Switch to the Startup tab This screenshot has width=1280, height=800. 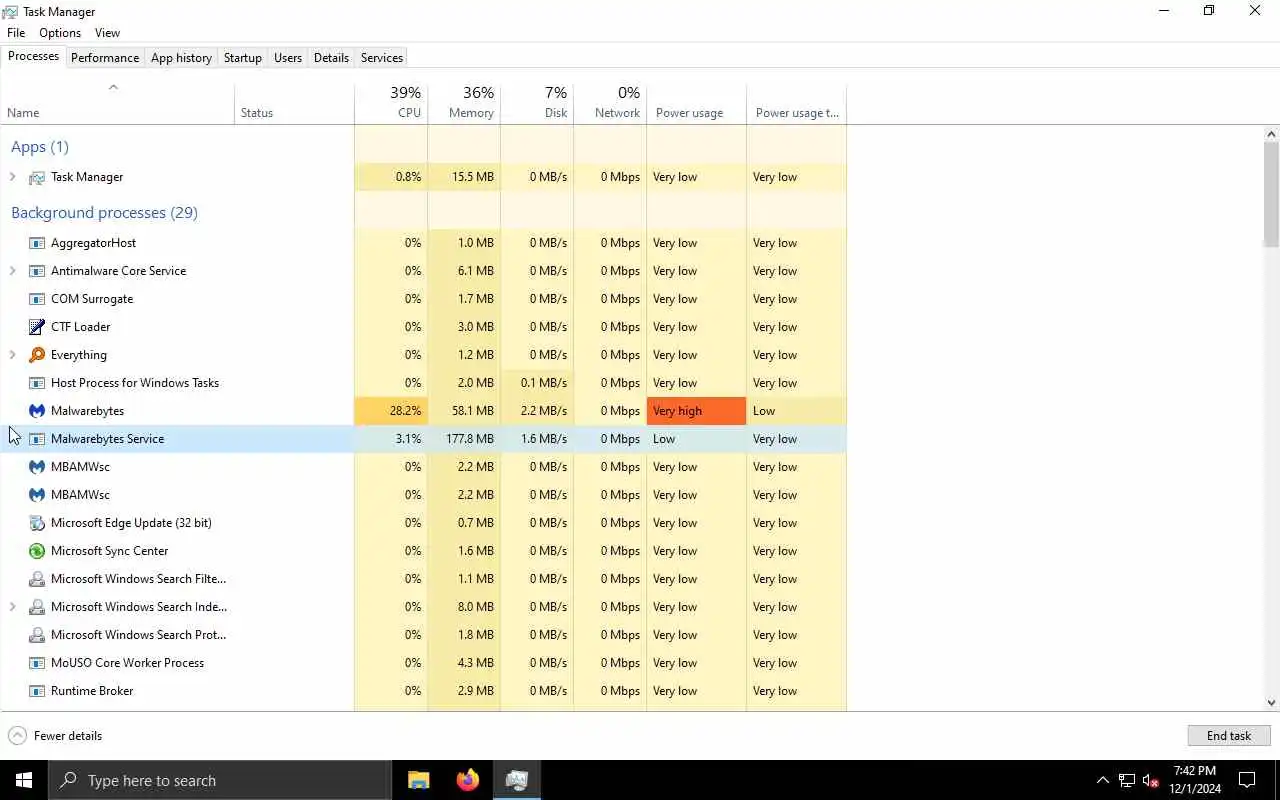tap(242, 58)
